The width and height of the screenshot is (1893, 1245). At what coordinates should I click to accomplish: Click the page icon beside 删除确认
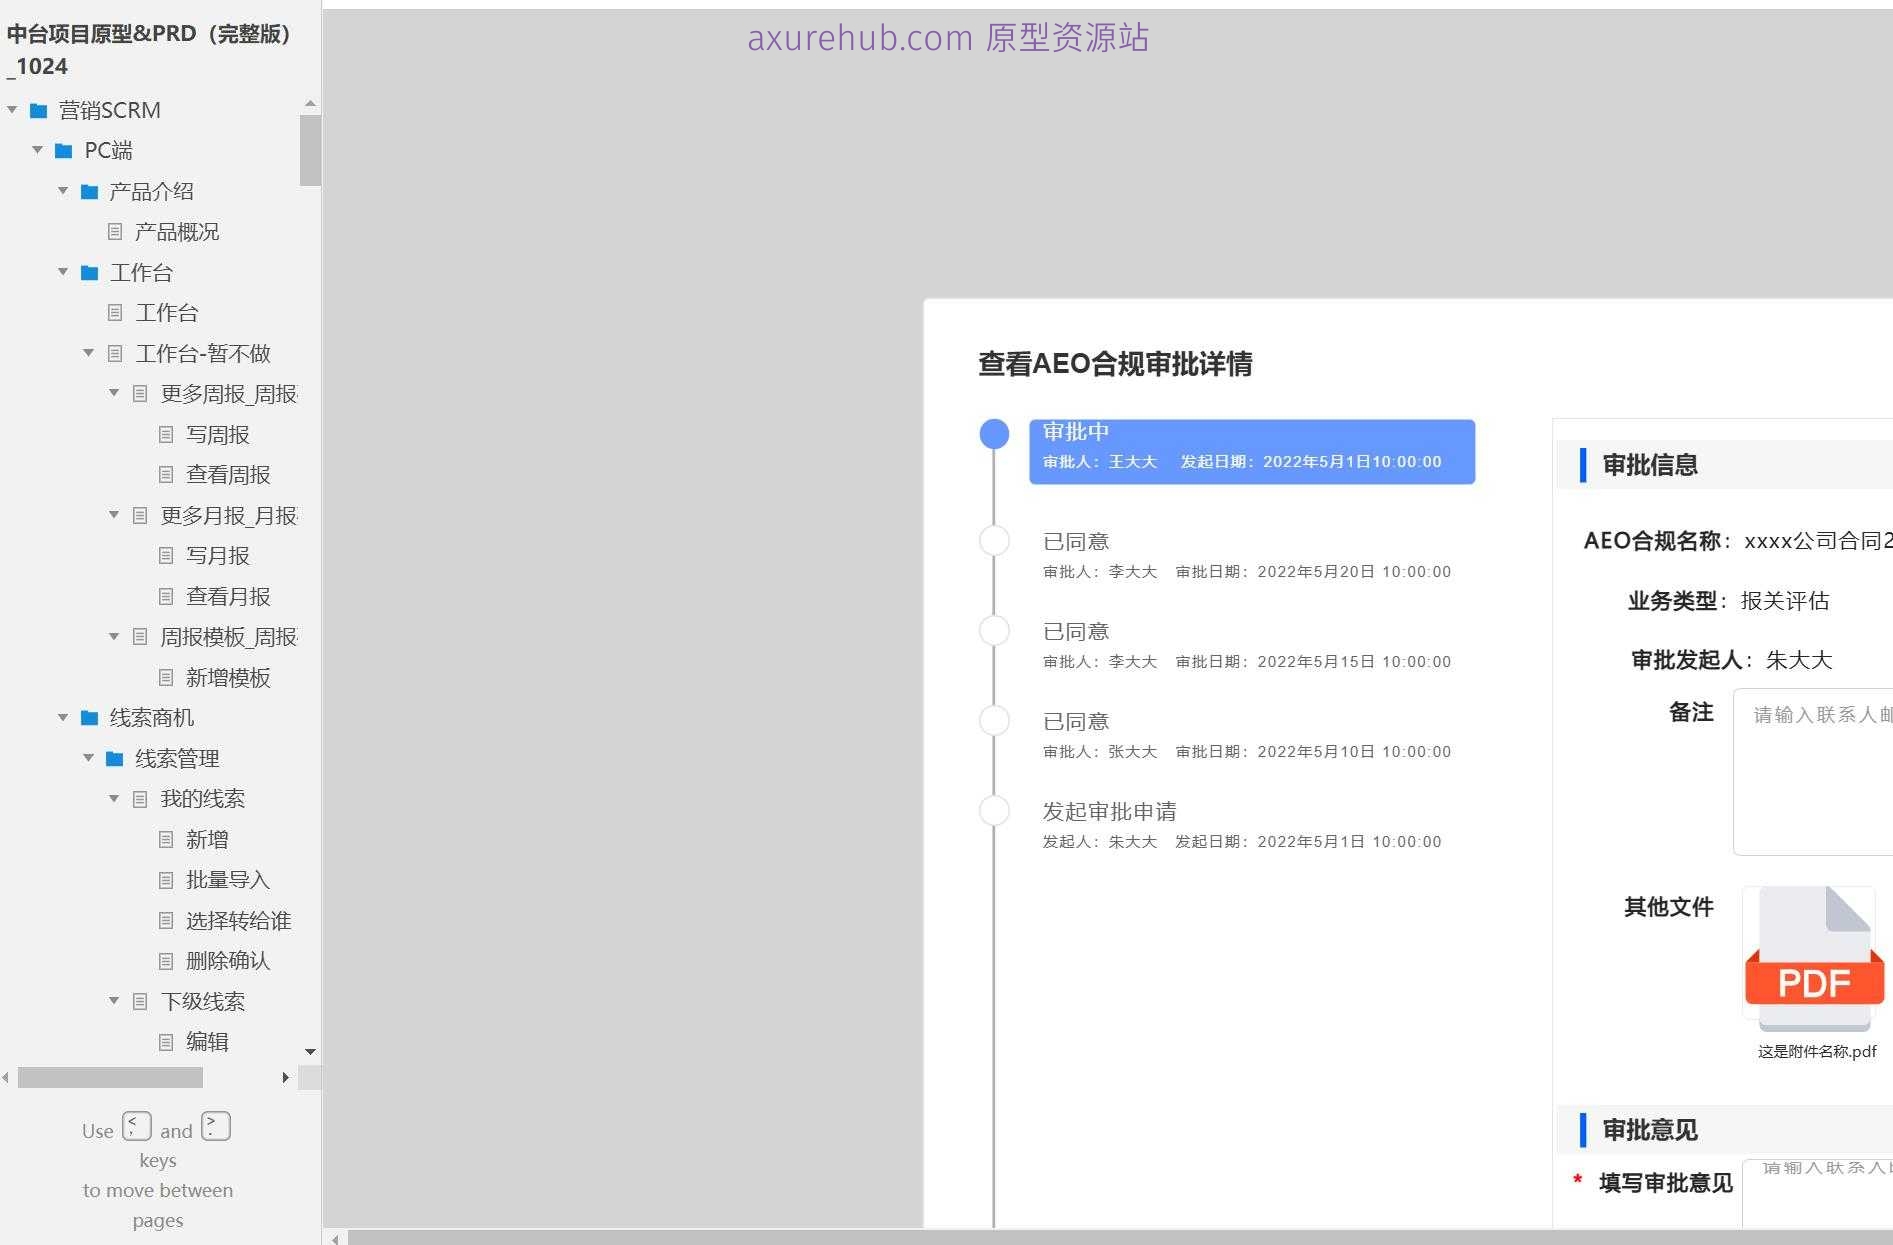point(165,961)
